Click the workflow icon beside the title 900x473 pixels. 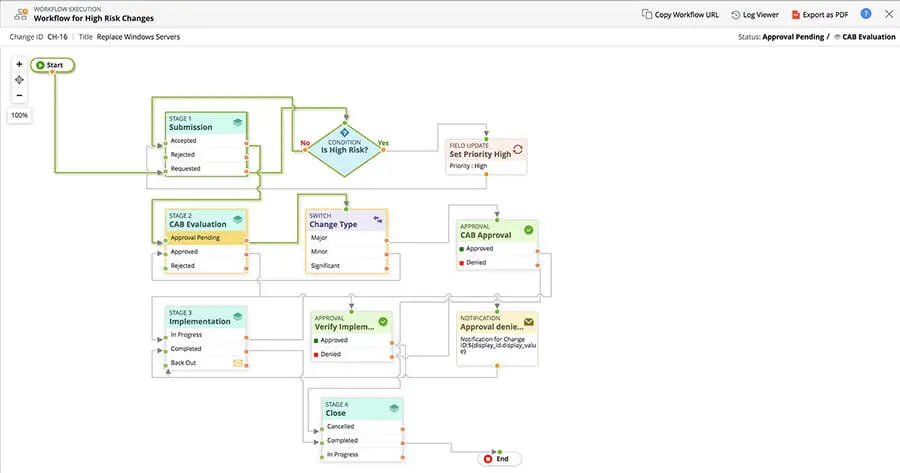coord(21,14)
